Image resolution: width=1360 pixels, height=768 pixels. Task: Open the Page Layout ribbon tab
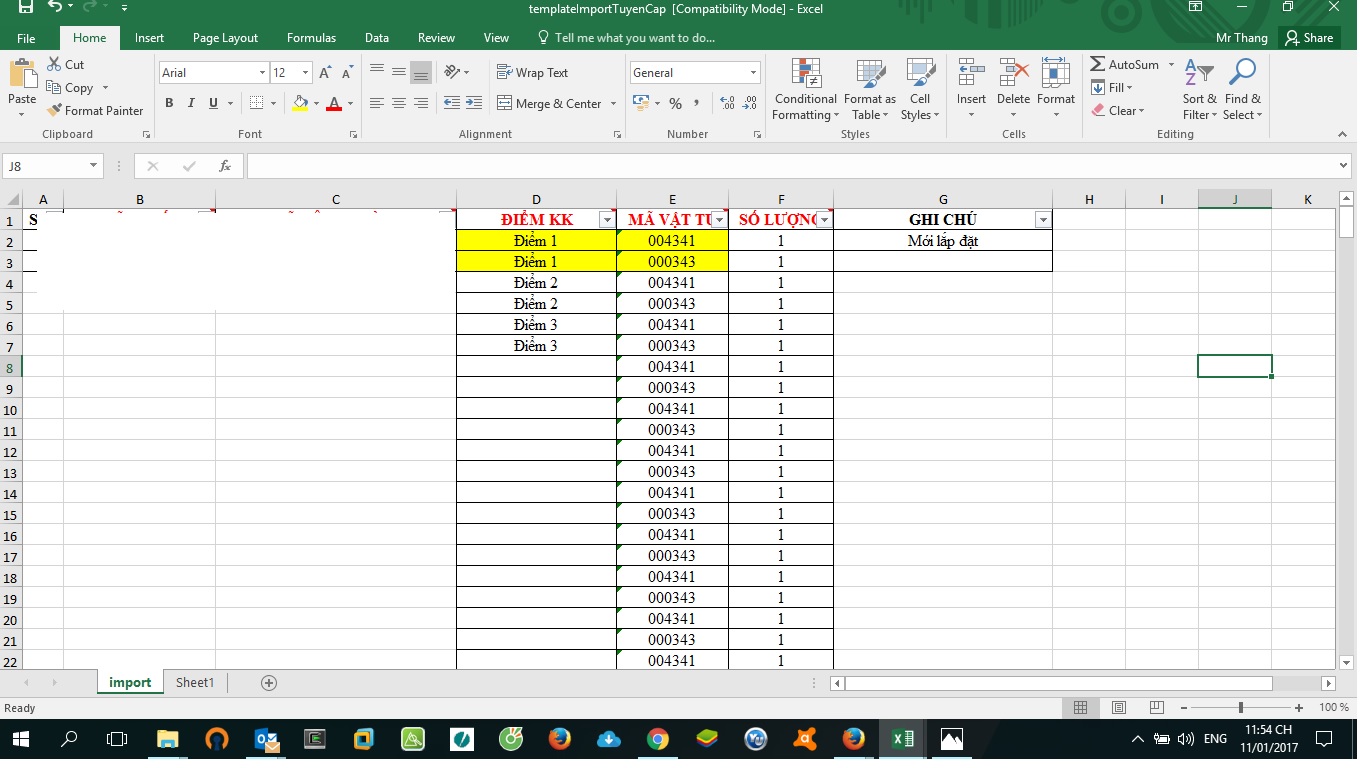pyautogui.click(x=225, y=38)
